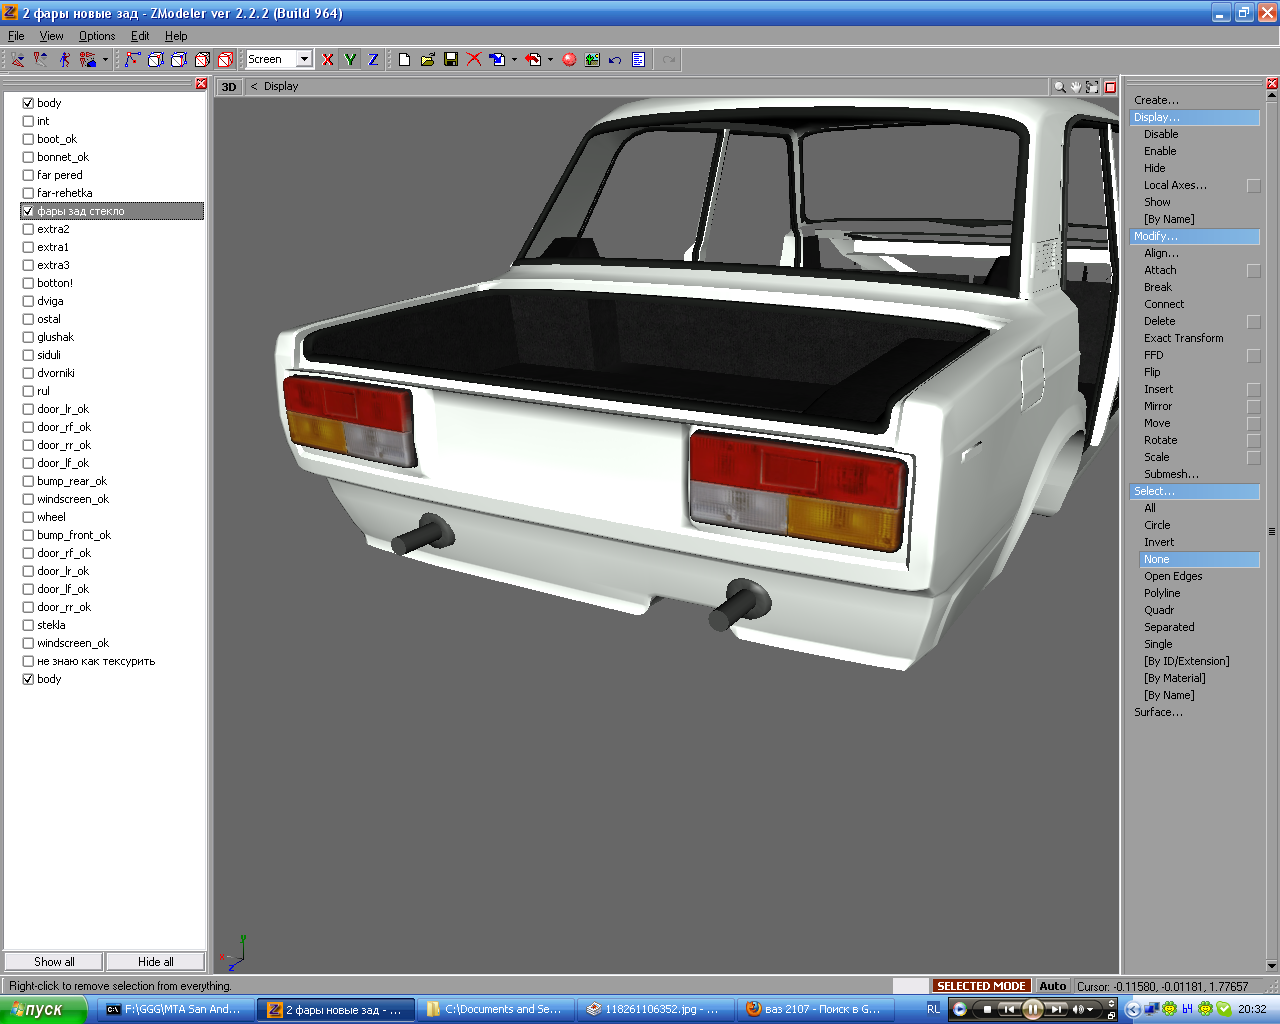Screen dimensions: 1280x1024
Task: Open the Options menu
Action: click(x=97, y=36)
